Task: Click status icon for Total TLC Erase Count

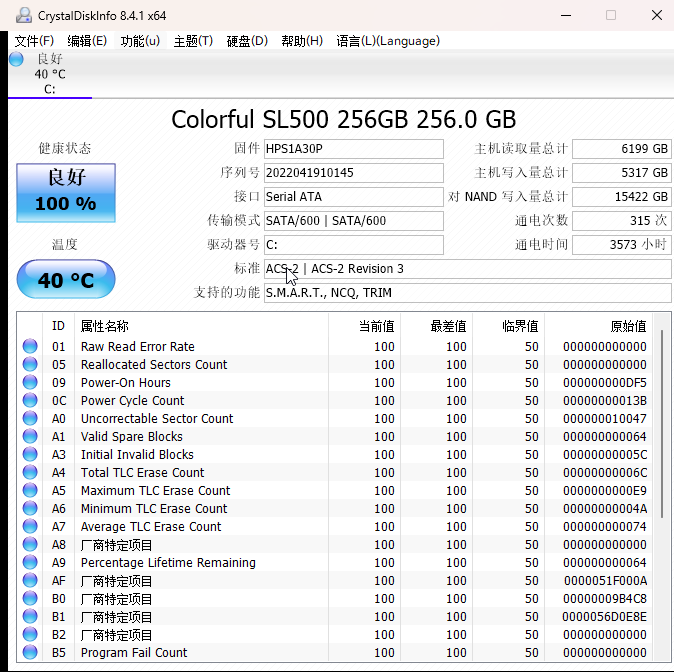Action: pos(30,473)
